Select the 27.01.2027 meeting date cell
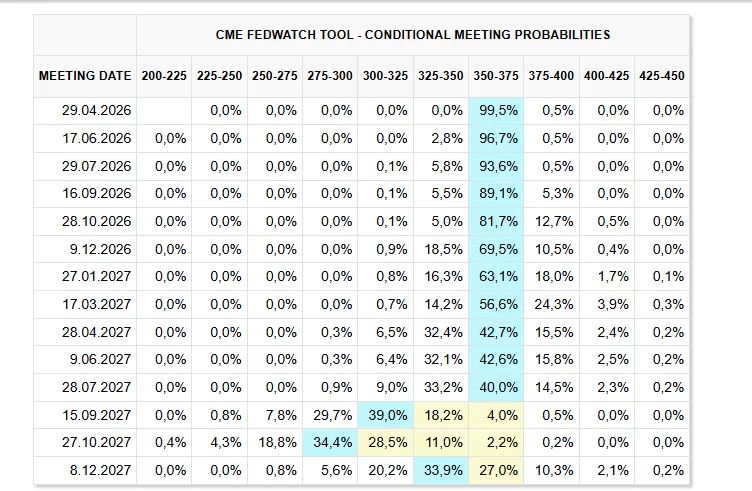752x491 pixels. click(x=95, y=277)
